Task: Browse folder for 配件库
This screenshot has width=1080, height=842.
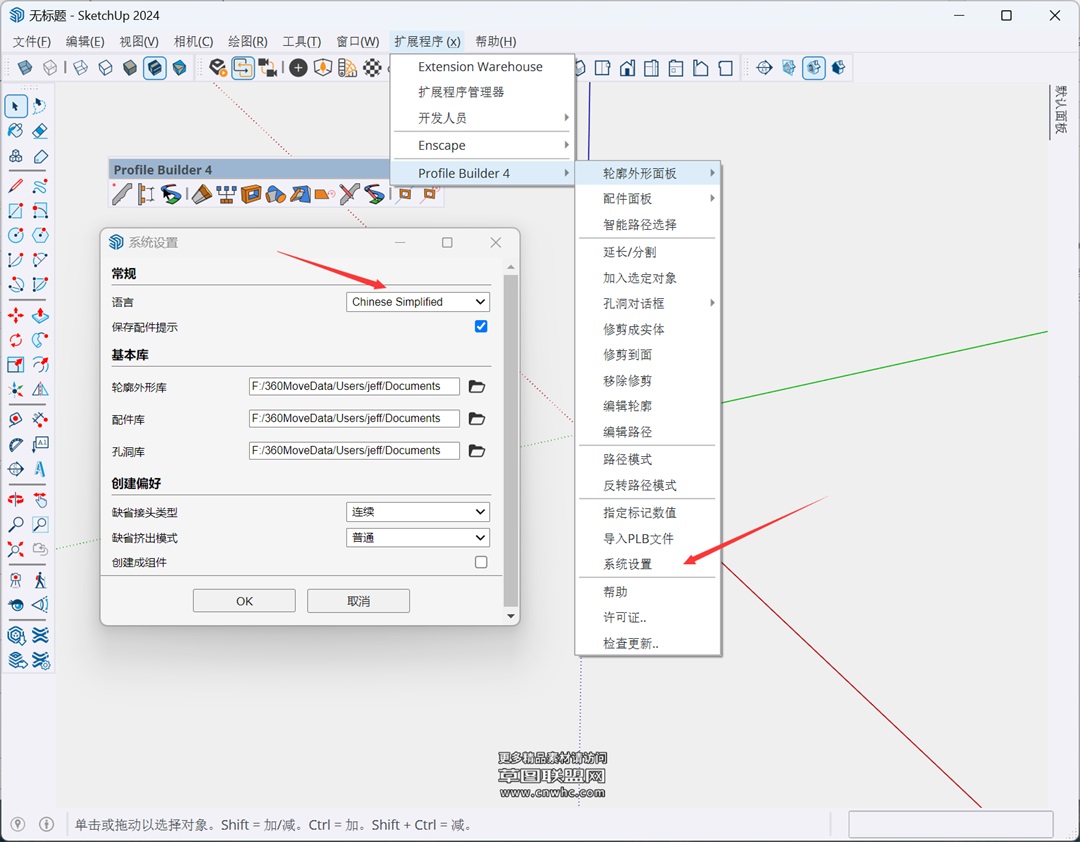Action: [477, 418]
